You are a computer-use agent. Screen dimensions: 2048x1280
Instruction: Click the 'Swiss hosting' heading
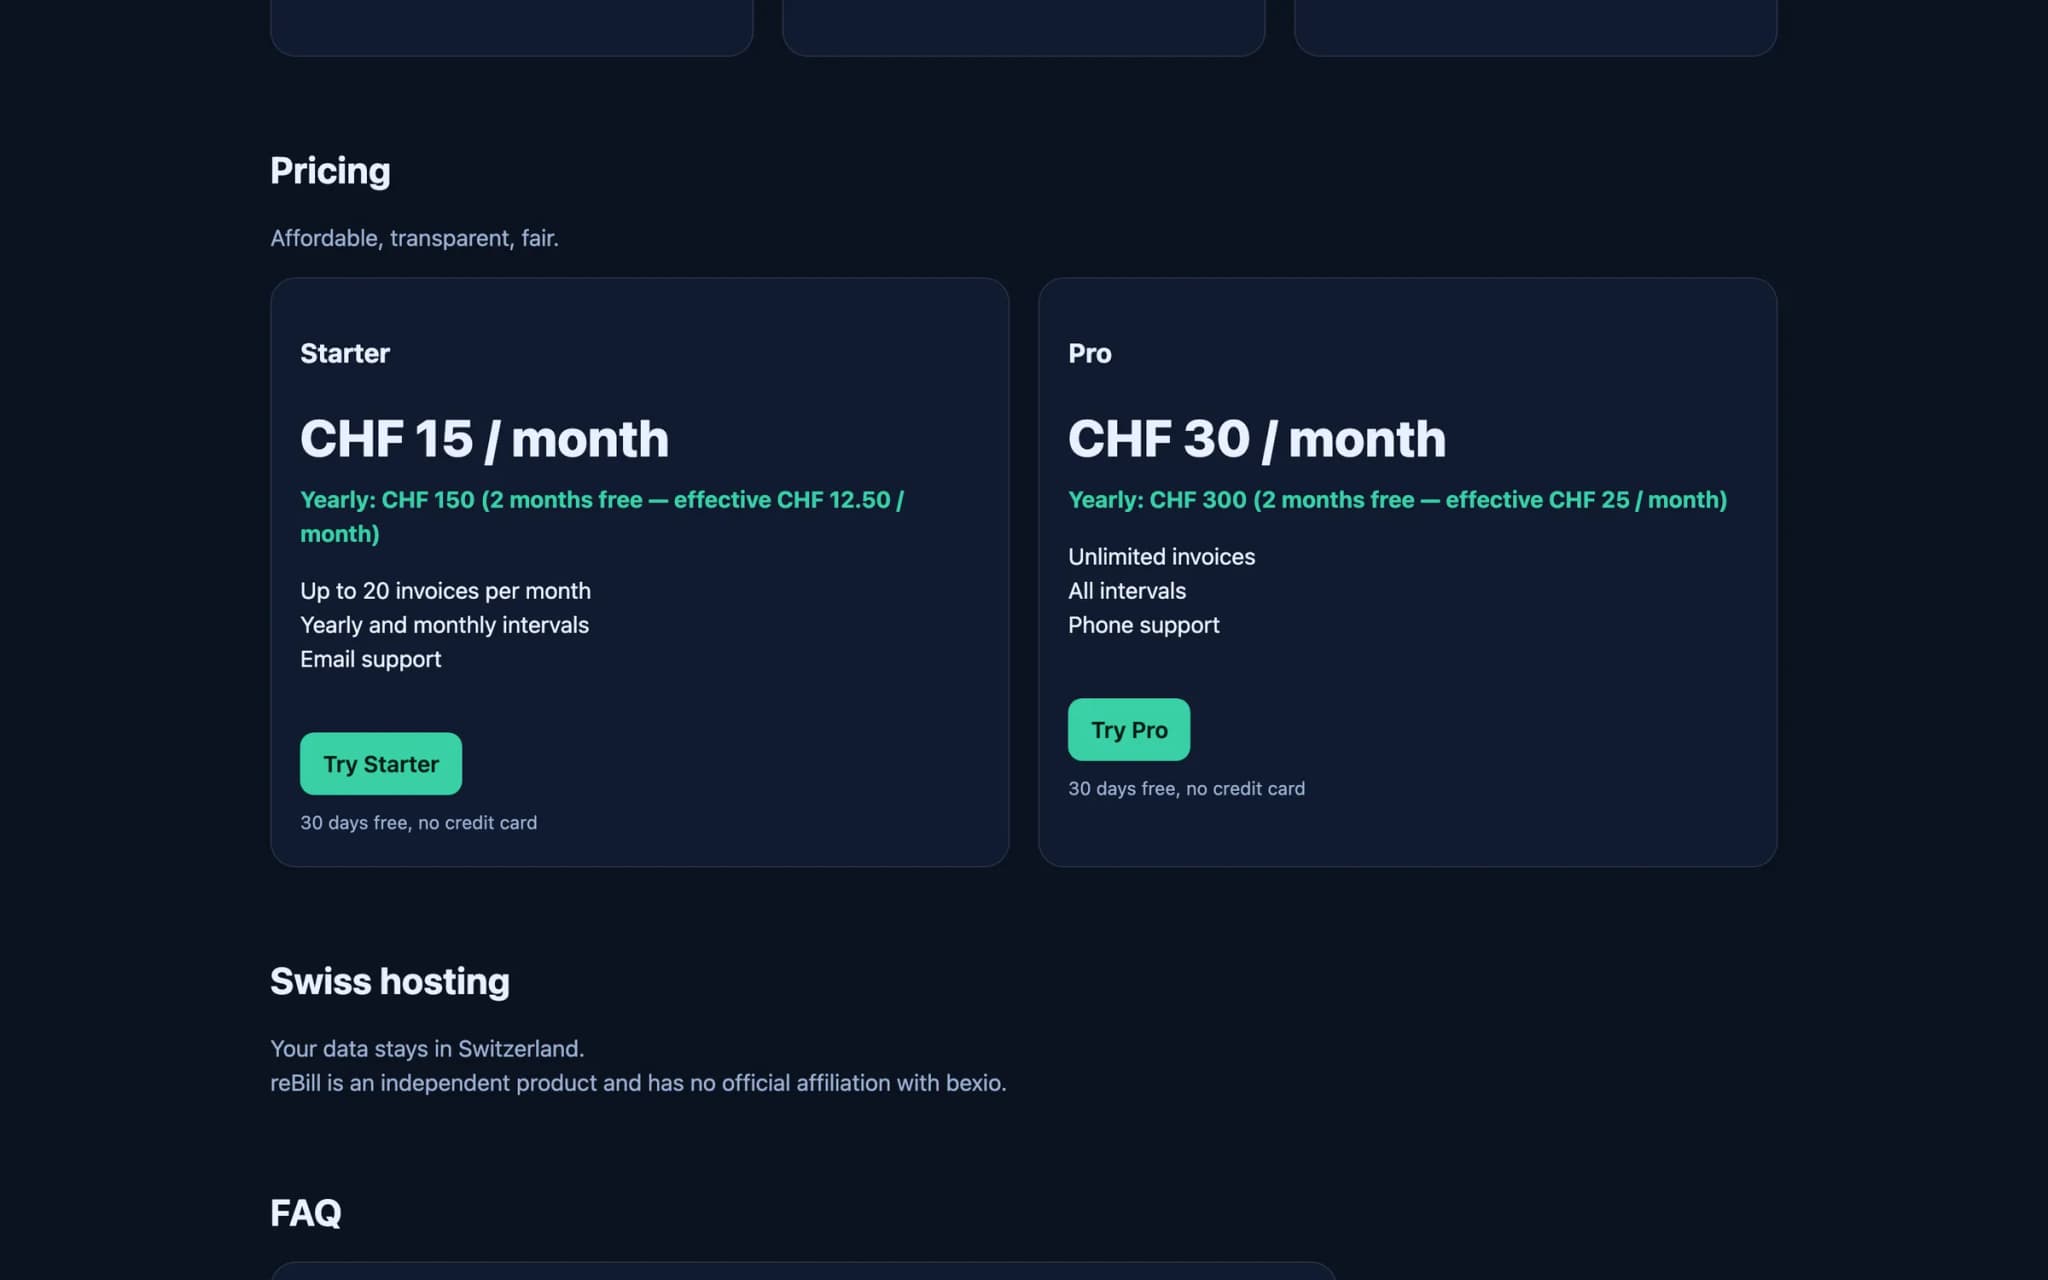pyautogui.click(x=390, y=982)
